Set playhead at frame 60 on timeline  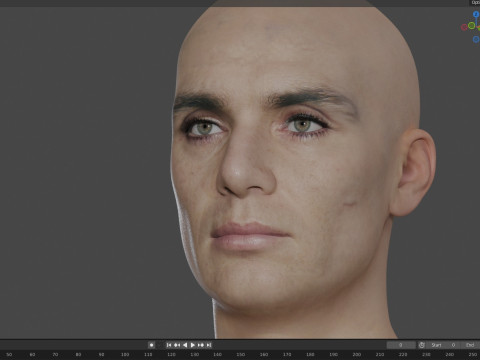coord(32,355)
